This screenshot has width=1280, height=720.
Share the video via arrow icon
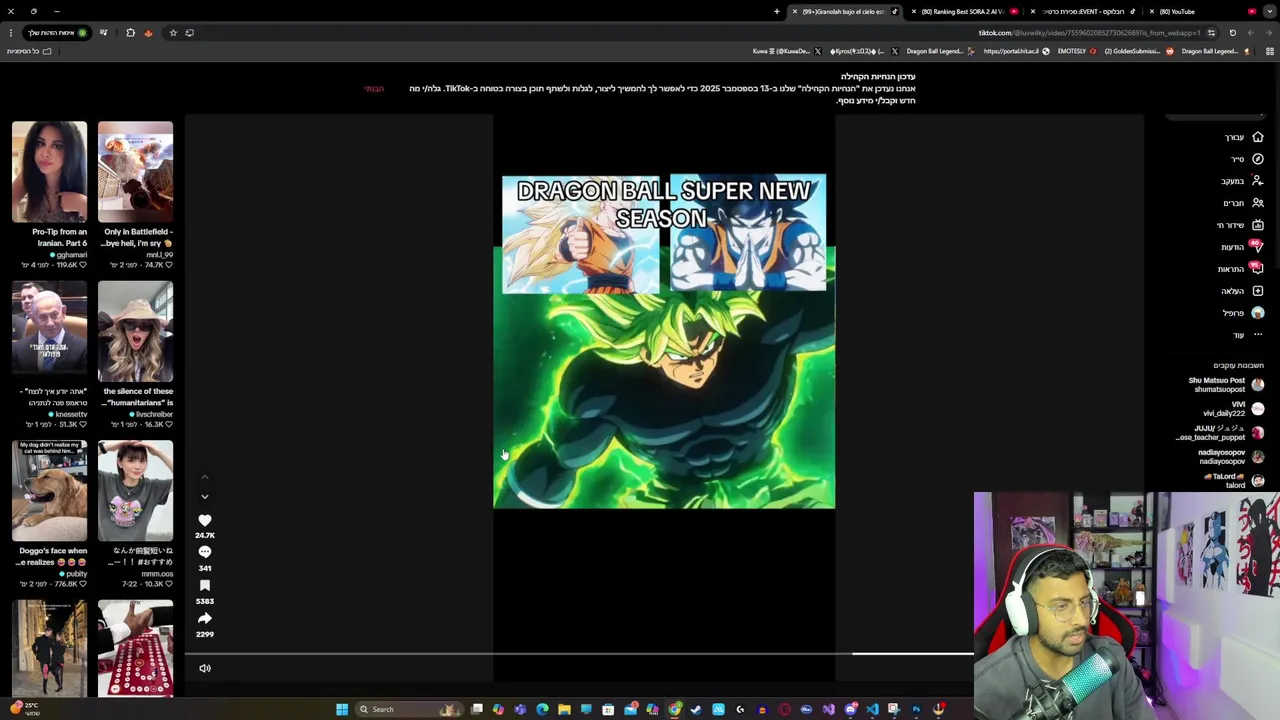point(204,618)
